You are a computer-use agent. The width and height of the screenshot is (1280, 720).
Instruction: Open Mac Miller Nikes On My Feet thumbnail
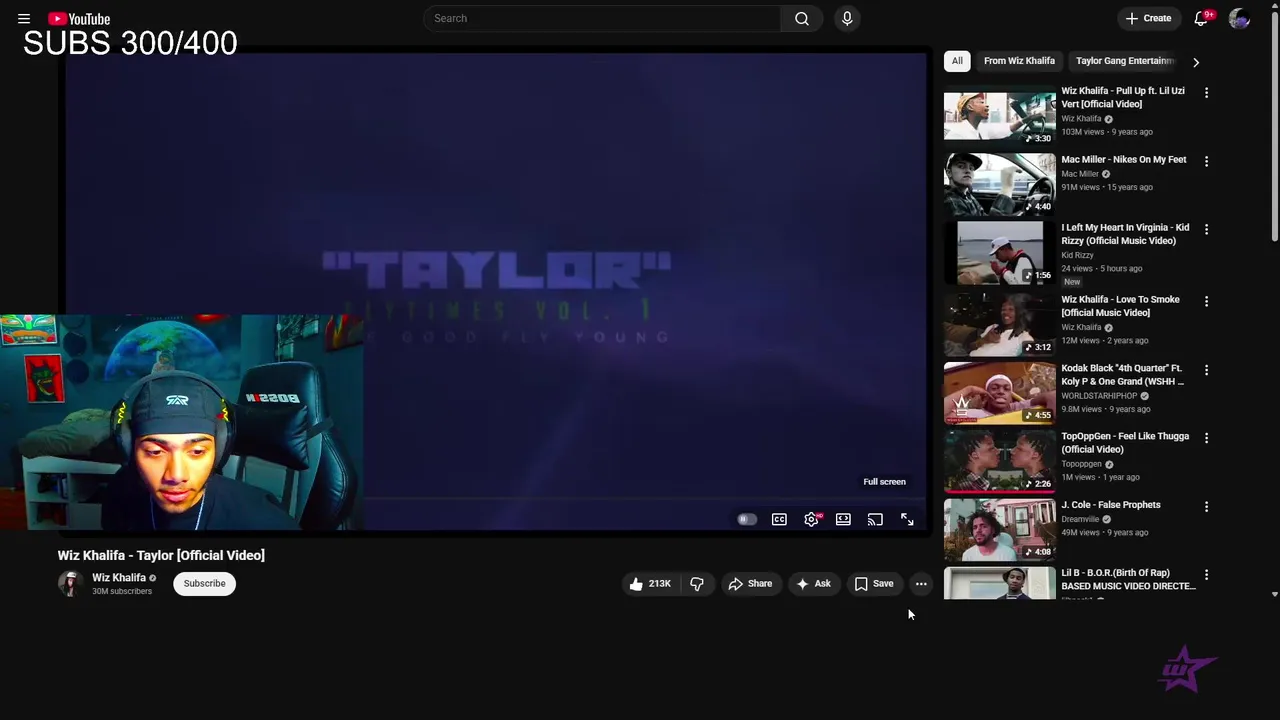coord(999,185)
